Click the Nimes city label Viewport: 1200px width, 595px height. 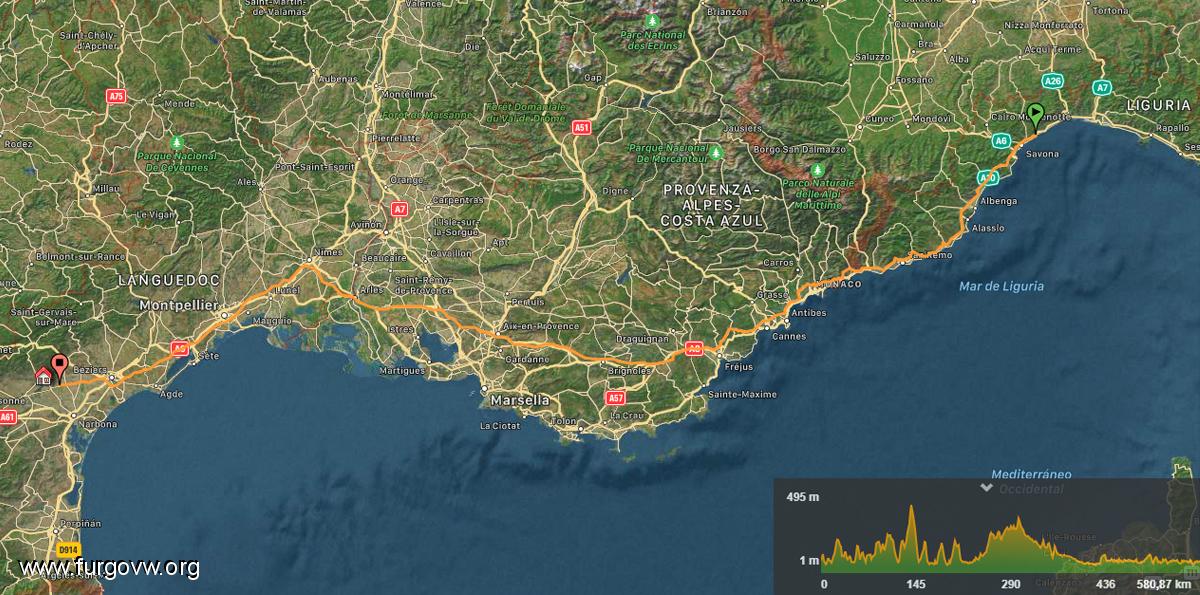pos(328,252)
